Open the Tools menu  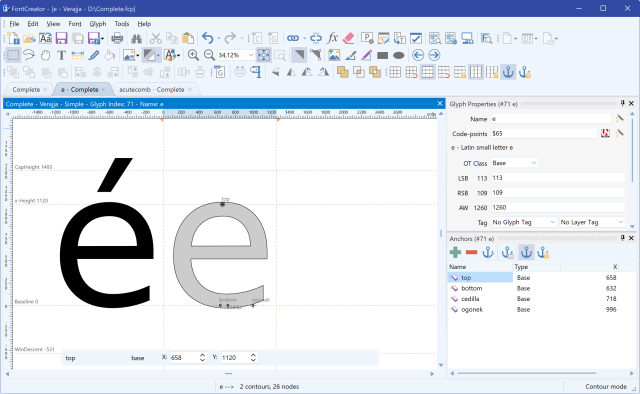(122, 24)
